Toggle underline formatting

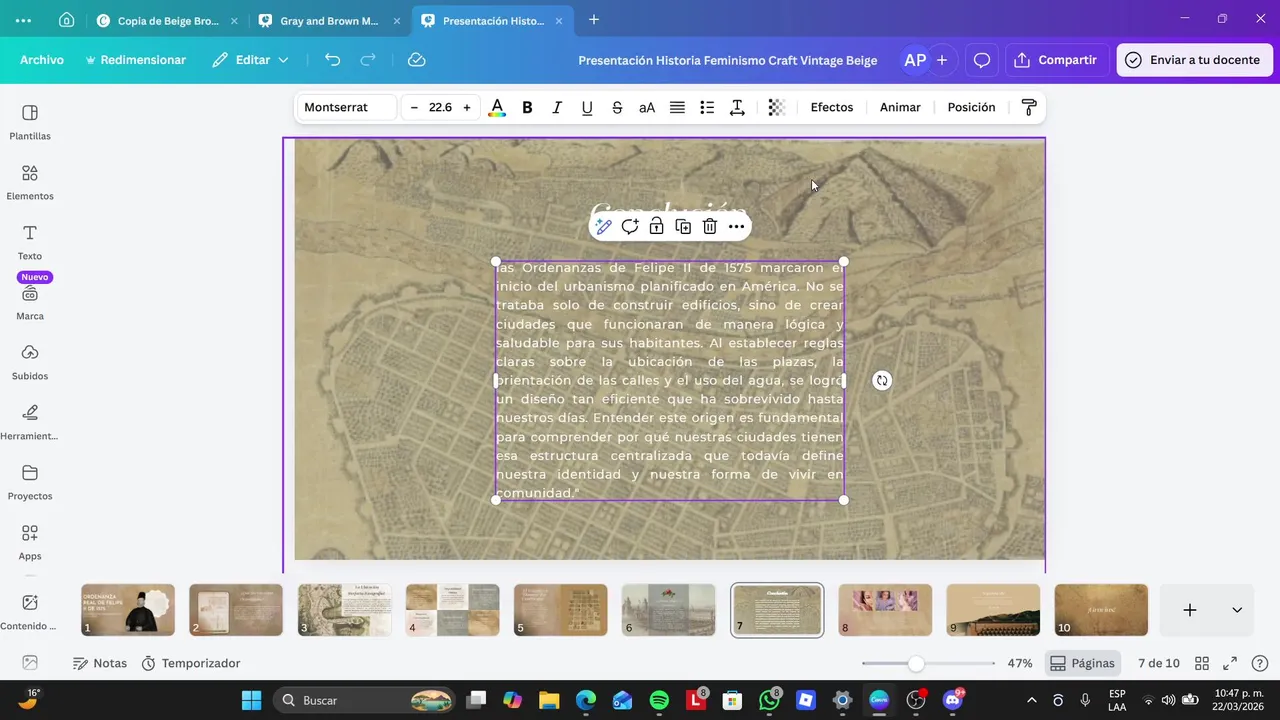(x=587, y=107)
